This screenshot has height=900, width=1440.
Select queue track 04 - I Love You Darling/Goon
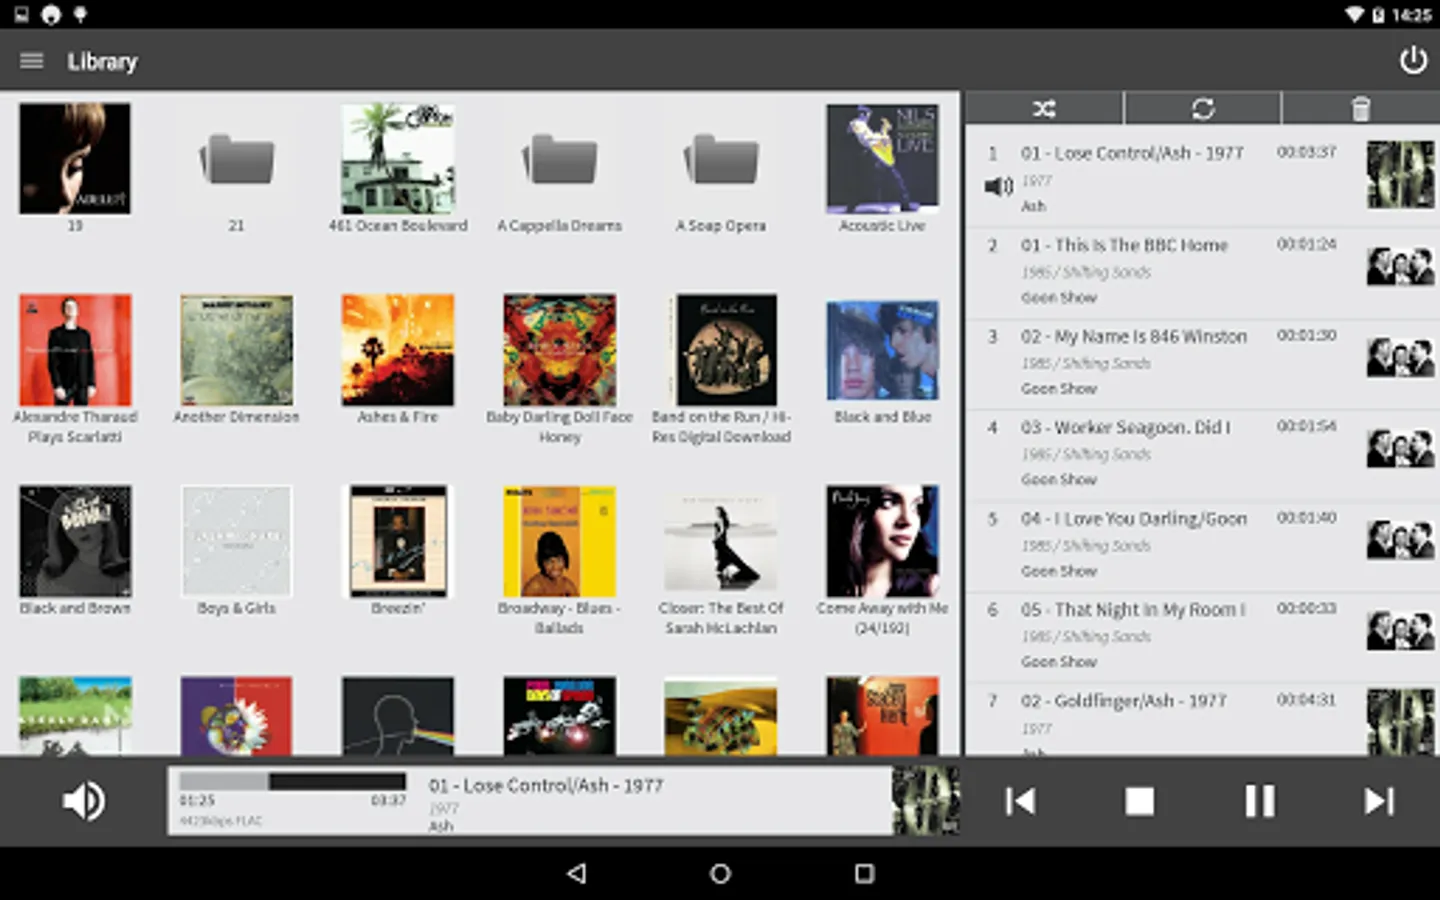[1203, 545]
